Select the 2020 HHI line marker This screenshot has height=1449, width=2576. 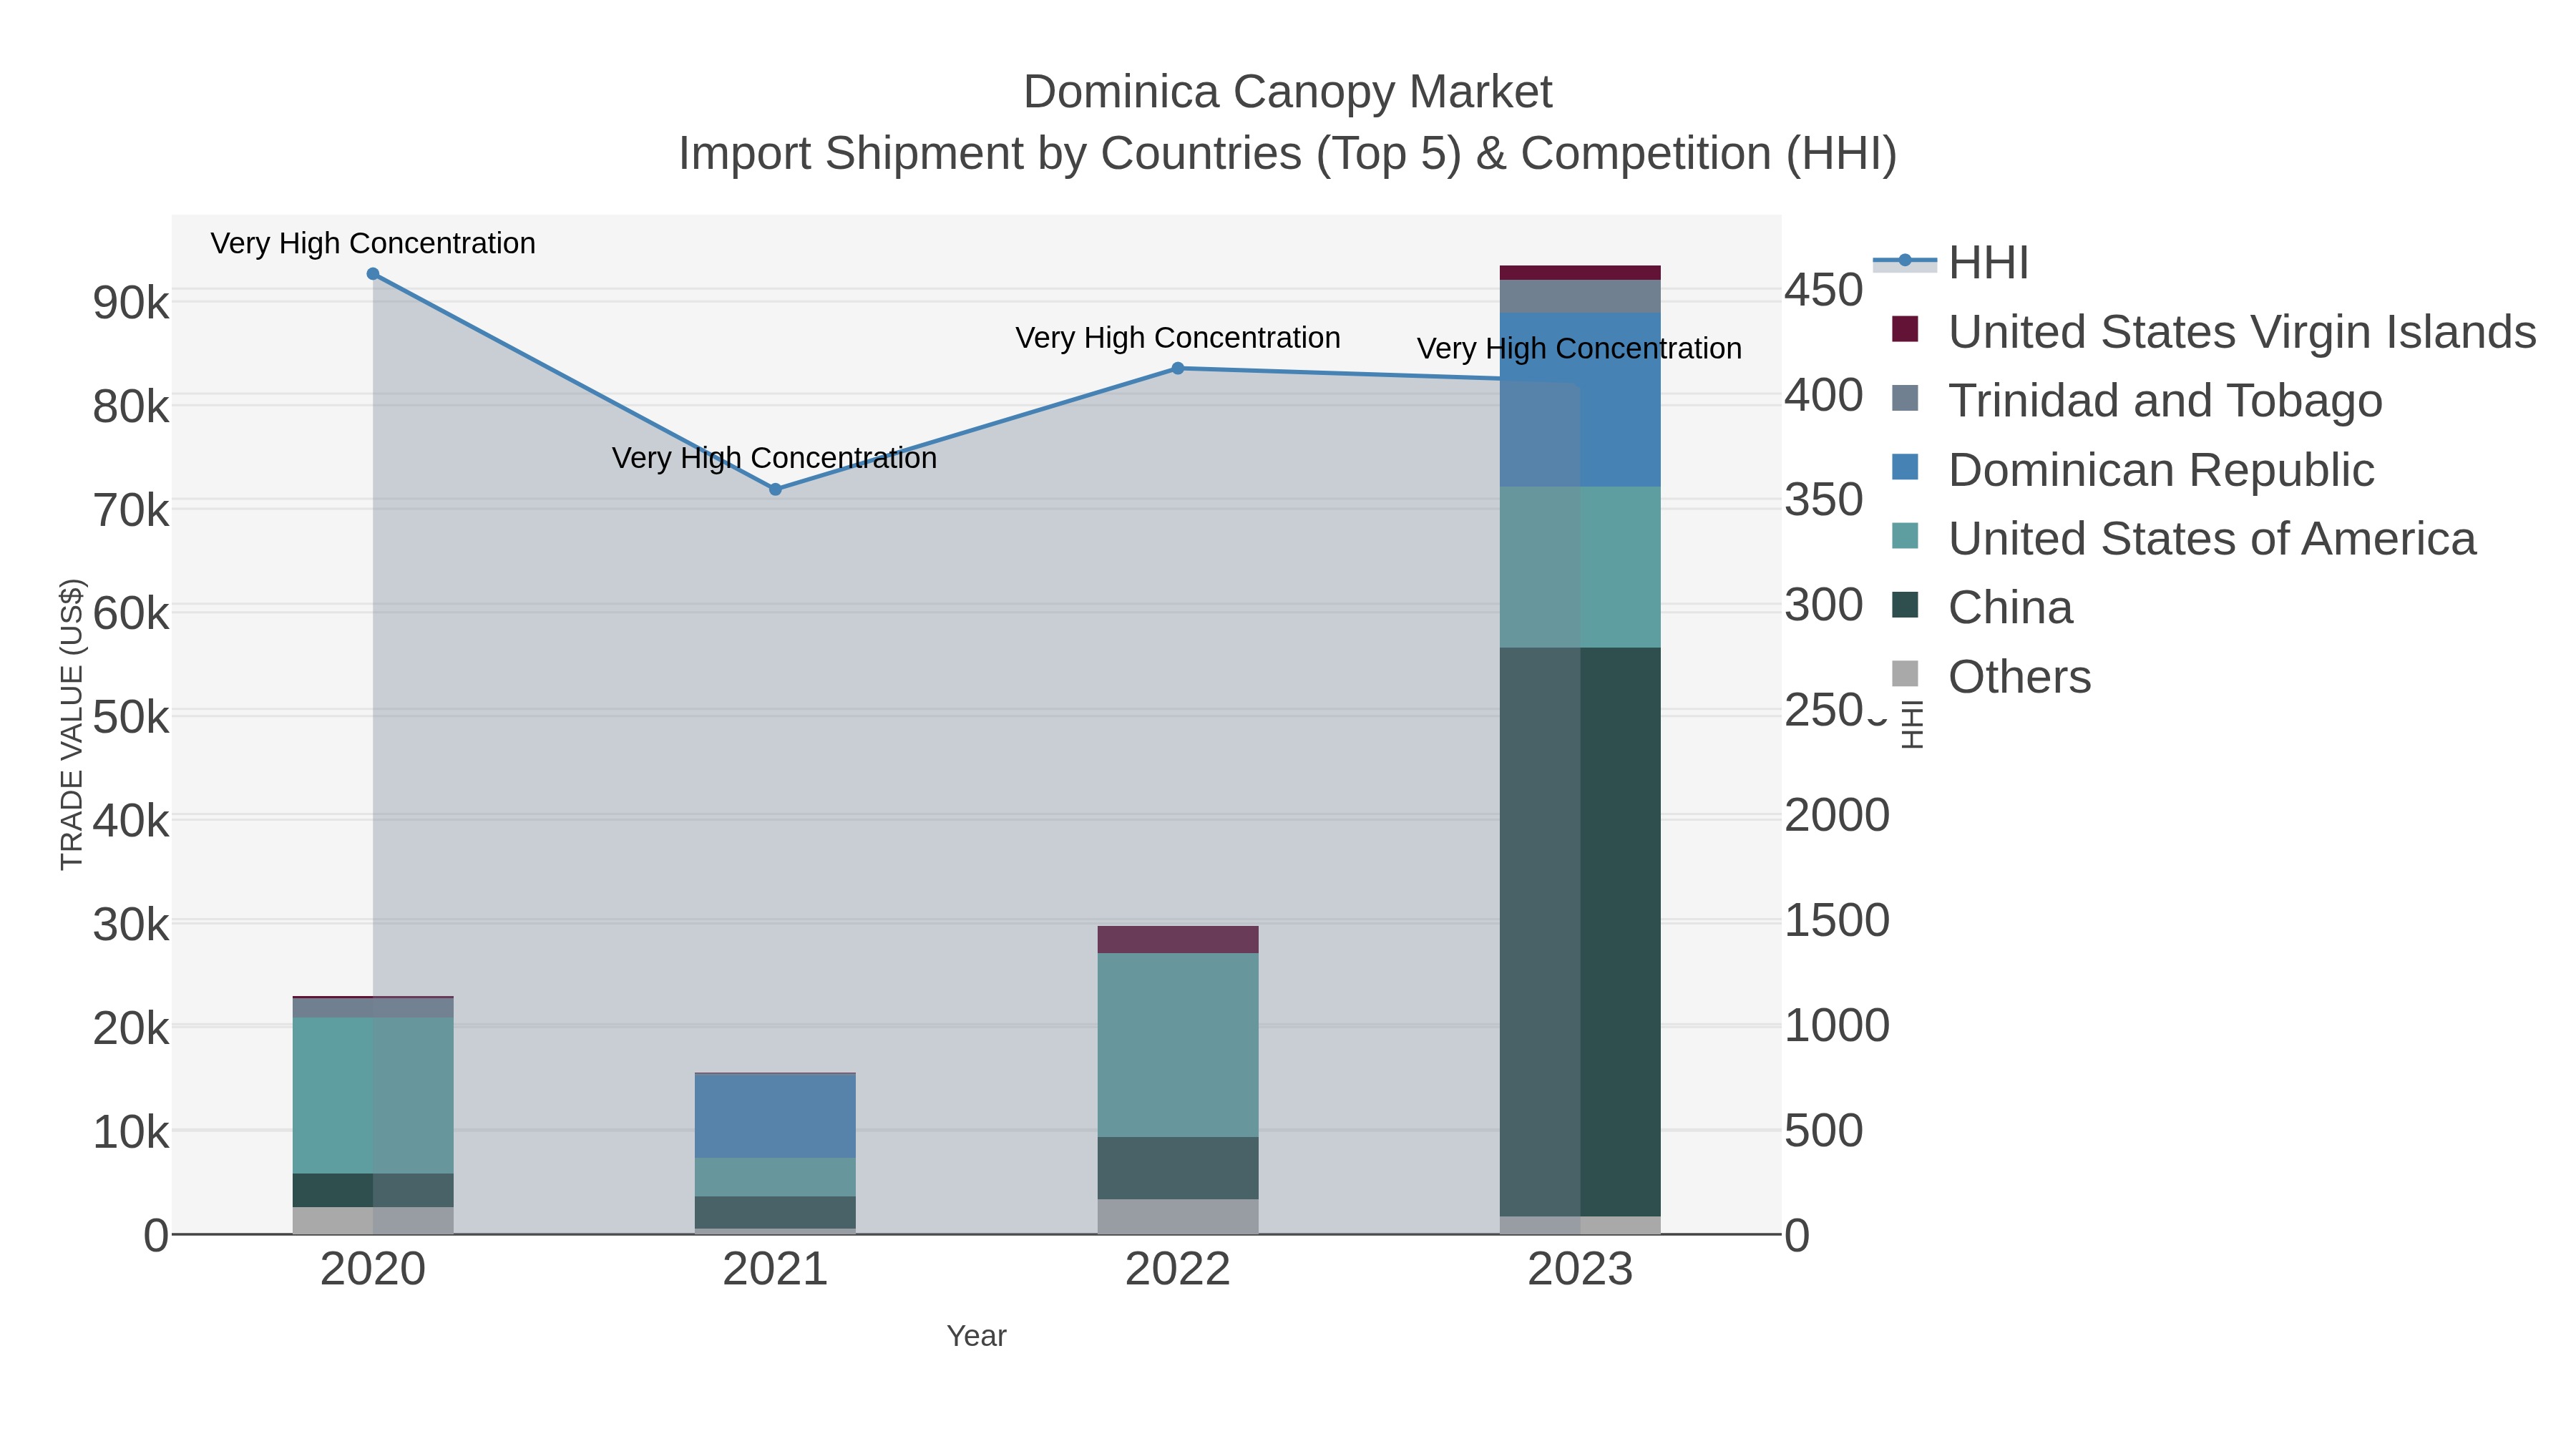click(x=373, y=274)
